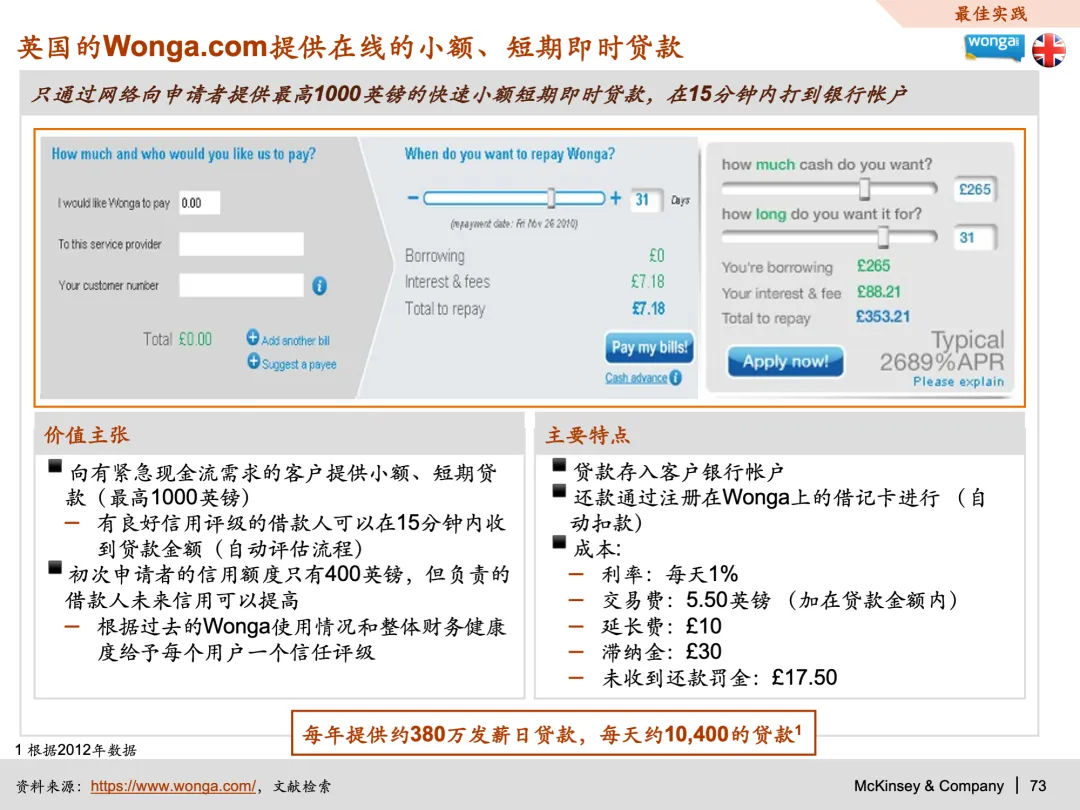The height and width of the screenshot is (810, 1080).
Task: Click the '利率: 每天1%' line
Action: click(x=669, y=574)
